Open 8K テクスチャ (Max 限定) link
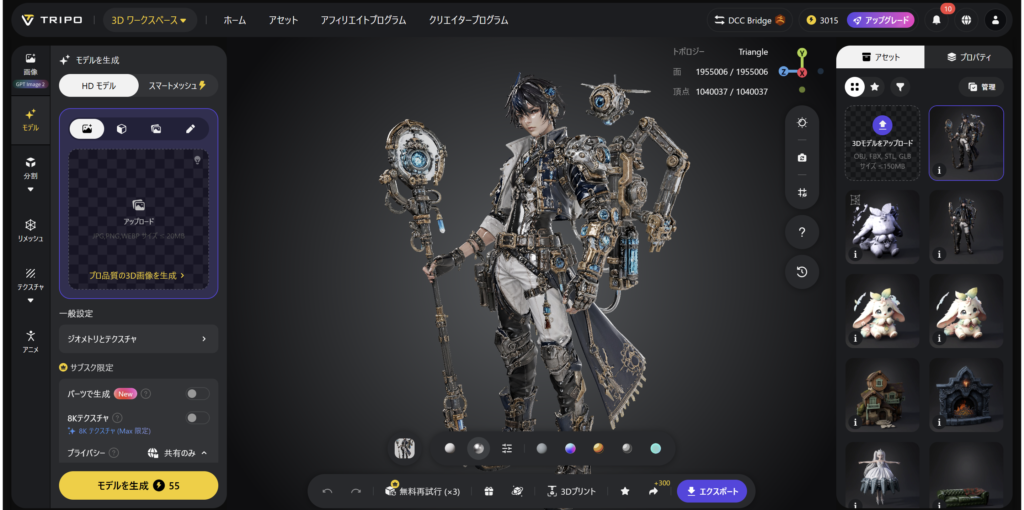Screen dimensions: 1024x510 tap(110, 431)
